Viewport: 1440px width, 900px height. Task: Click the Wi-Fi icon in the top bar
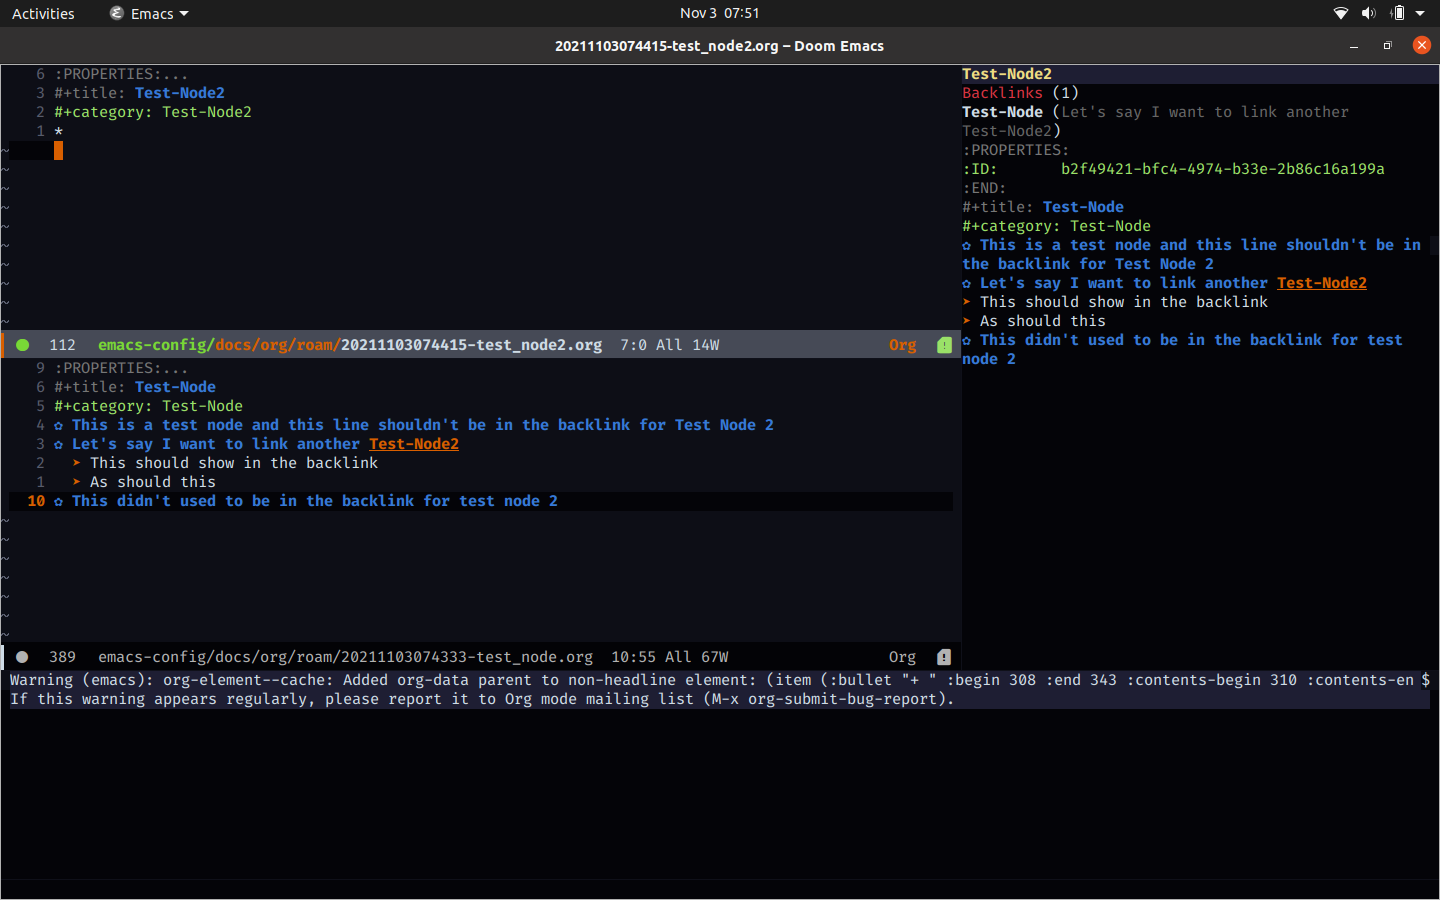tap(1340, 13)
